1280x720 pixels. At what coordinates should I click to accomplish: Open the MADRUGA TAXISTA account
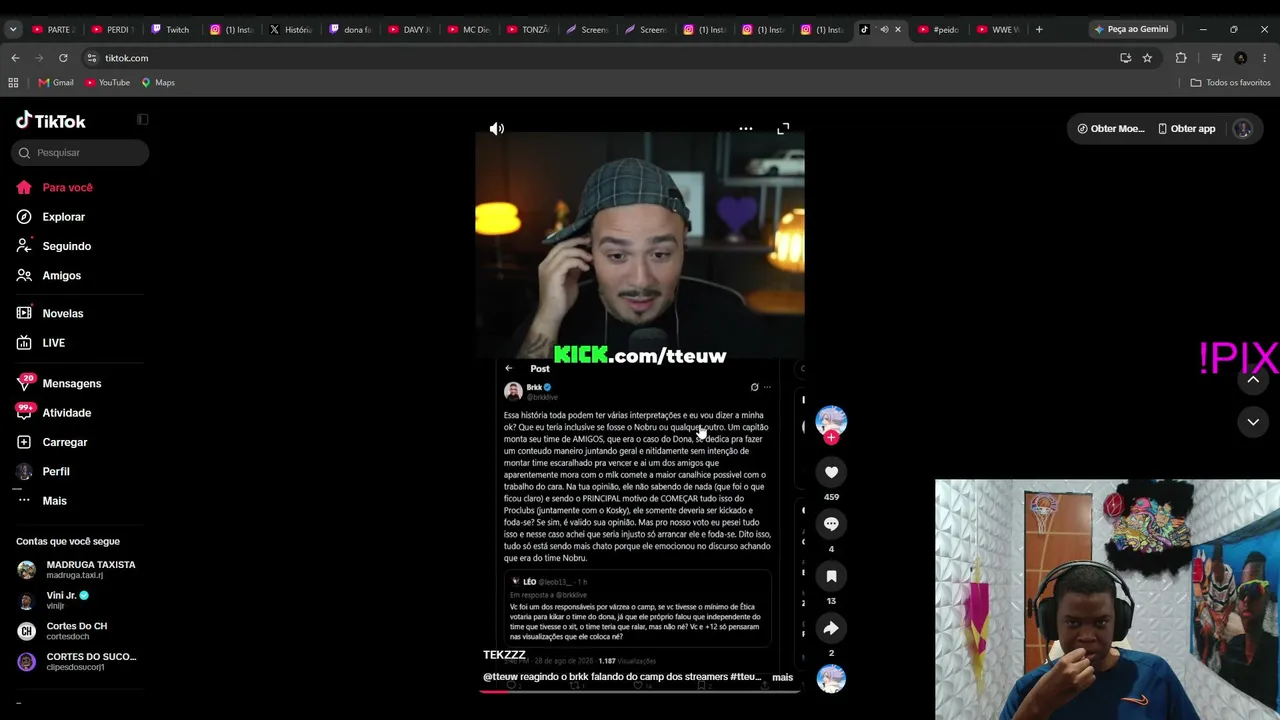[x=80, y=570]
